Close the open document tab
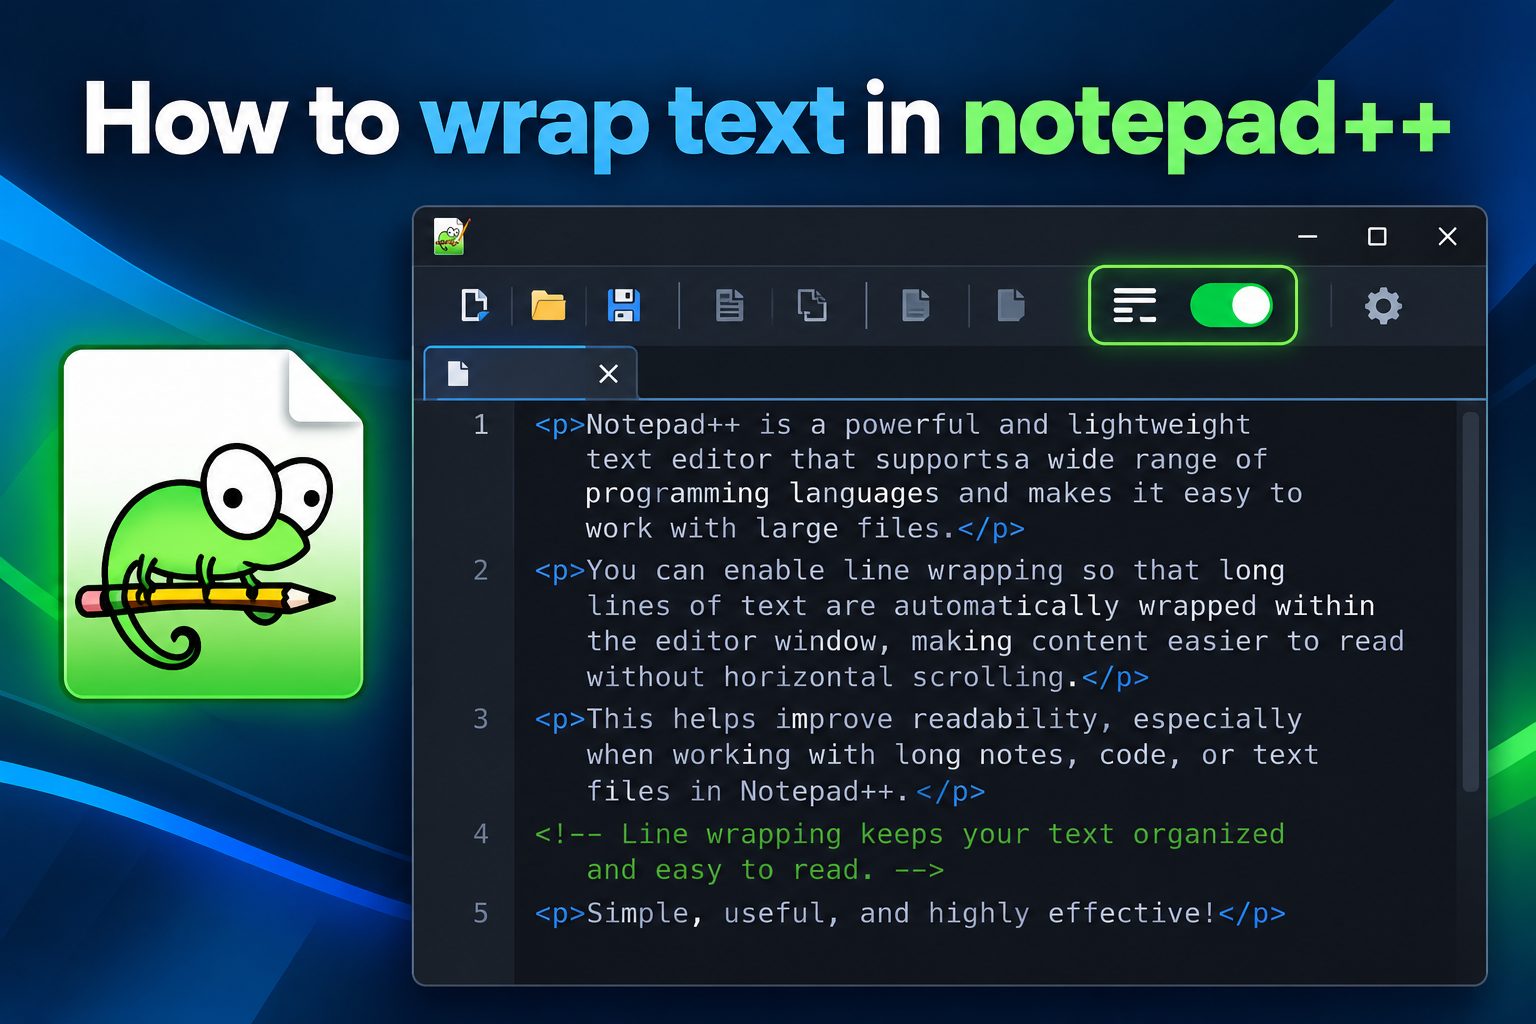This screenshot has width=1536, height=1024. coord(608,374)
